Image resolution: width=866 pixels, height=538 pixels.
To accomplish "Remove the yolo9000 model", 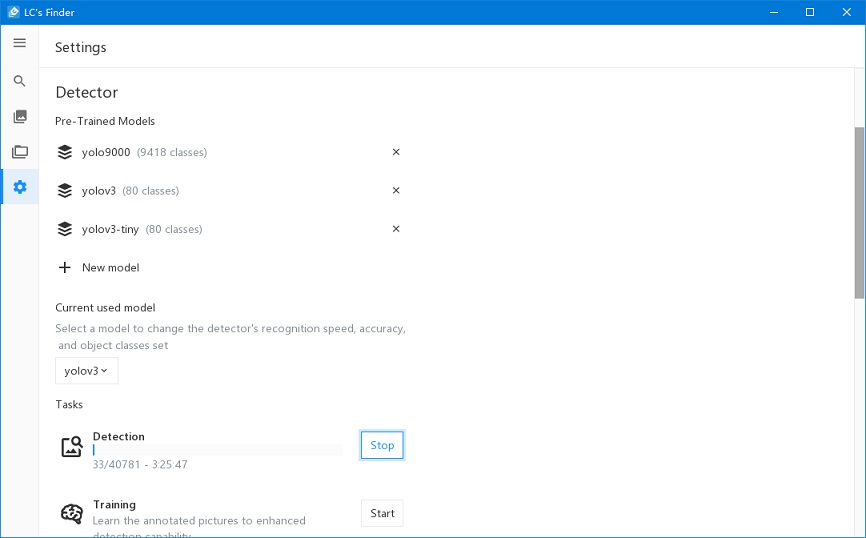I will pyautogui.click(x=396, y=152).
